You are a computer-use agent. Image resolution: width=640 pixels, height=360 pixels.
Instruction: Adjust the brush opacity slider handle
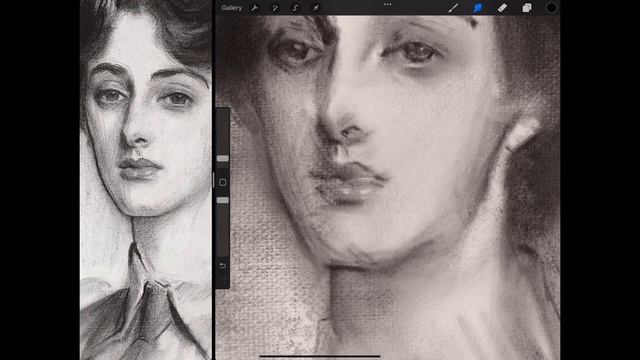[222, 200]
